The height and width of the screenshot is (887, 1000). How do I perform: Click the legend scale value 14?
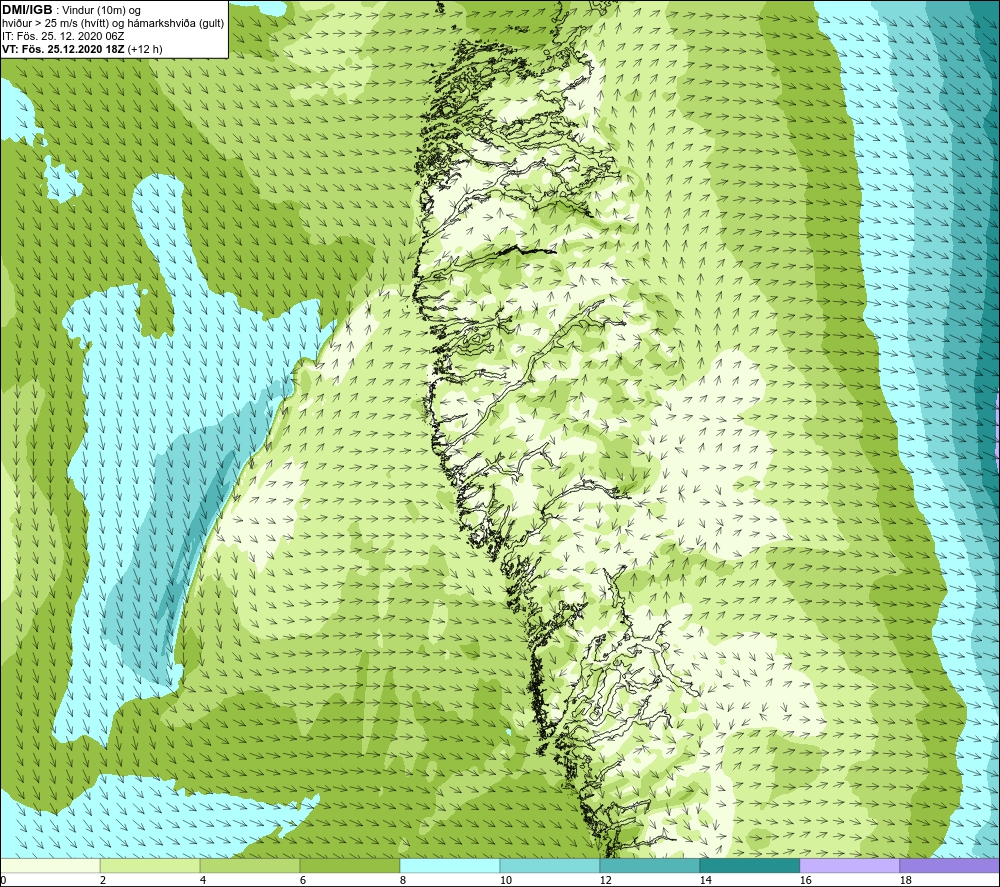click(x=705, y=881)
